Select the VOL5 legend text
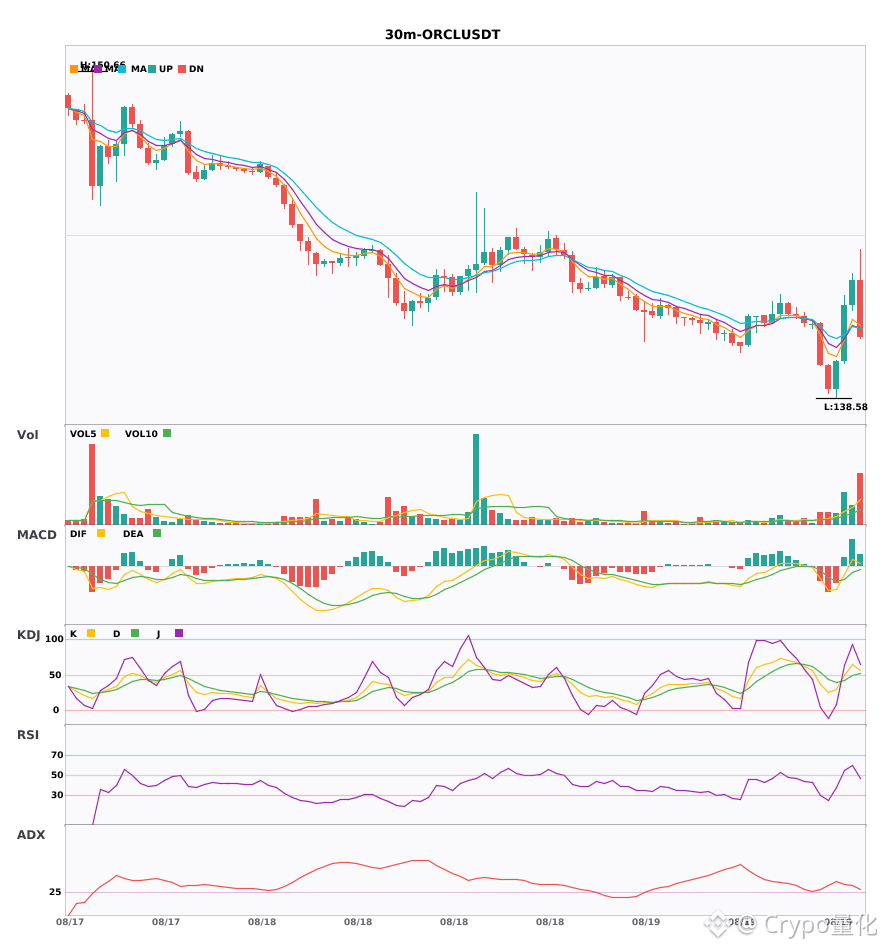Viewport: 885px width, 950px height. click(x=83, y=434)
